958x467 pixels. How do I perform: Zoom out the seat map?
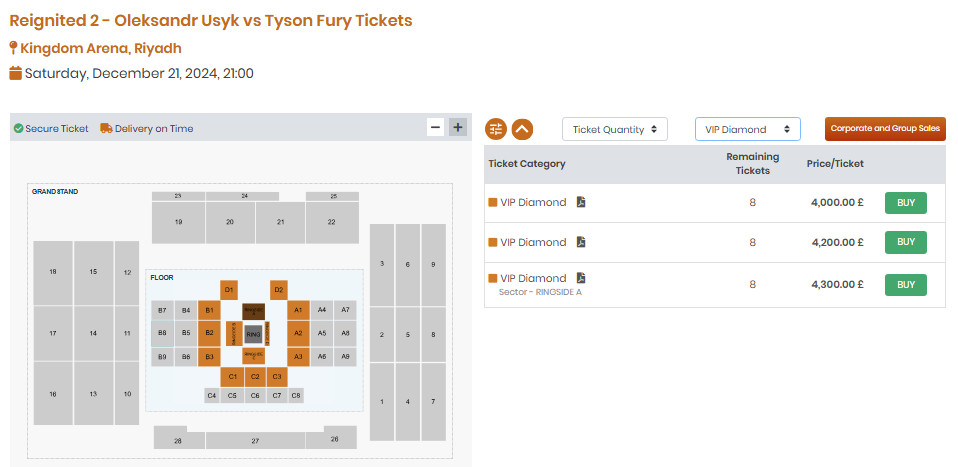[435, 127]
